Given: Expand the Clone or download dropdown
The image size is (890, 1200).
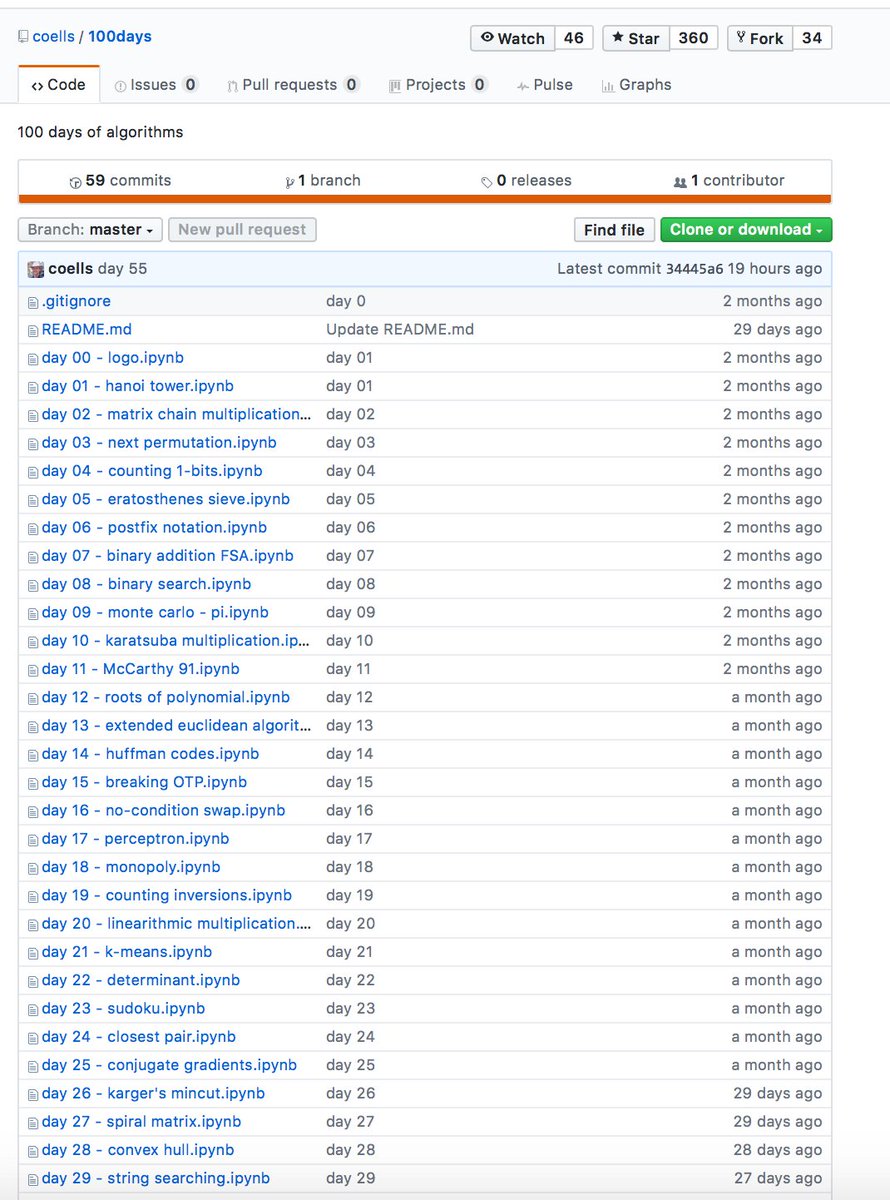Looking at the screenshot, I should (746, 230).
